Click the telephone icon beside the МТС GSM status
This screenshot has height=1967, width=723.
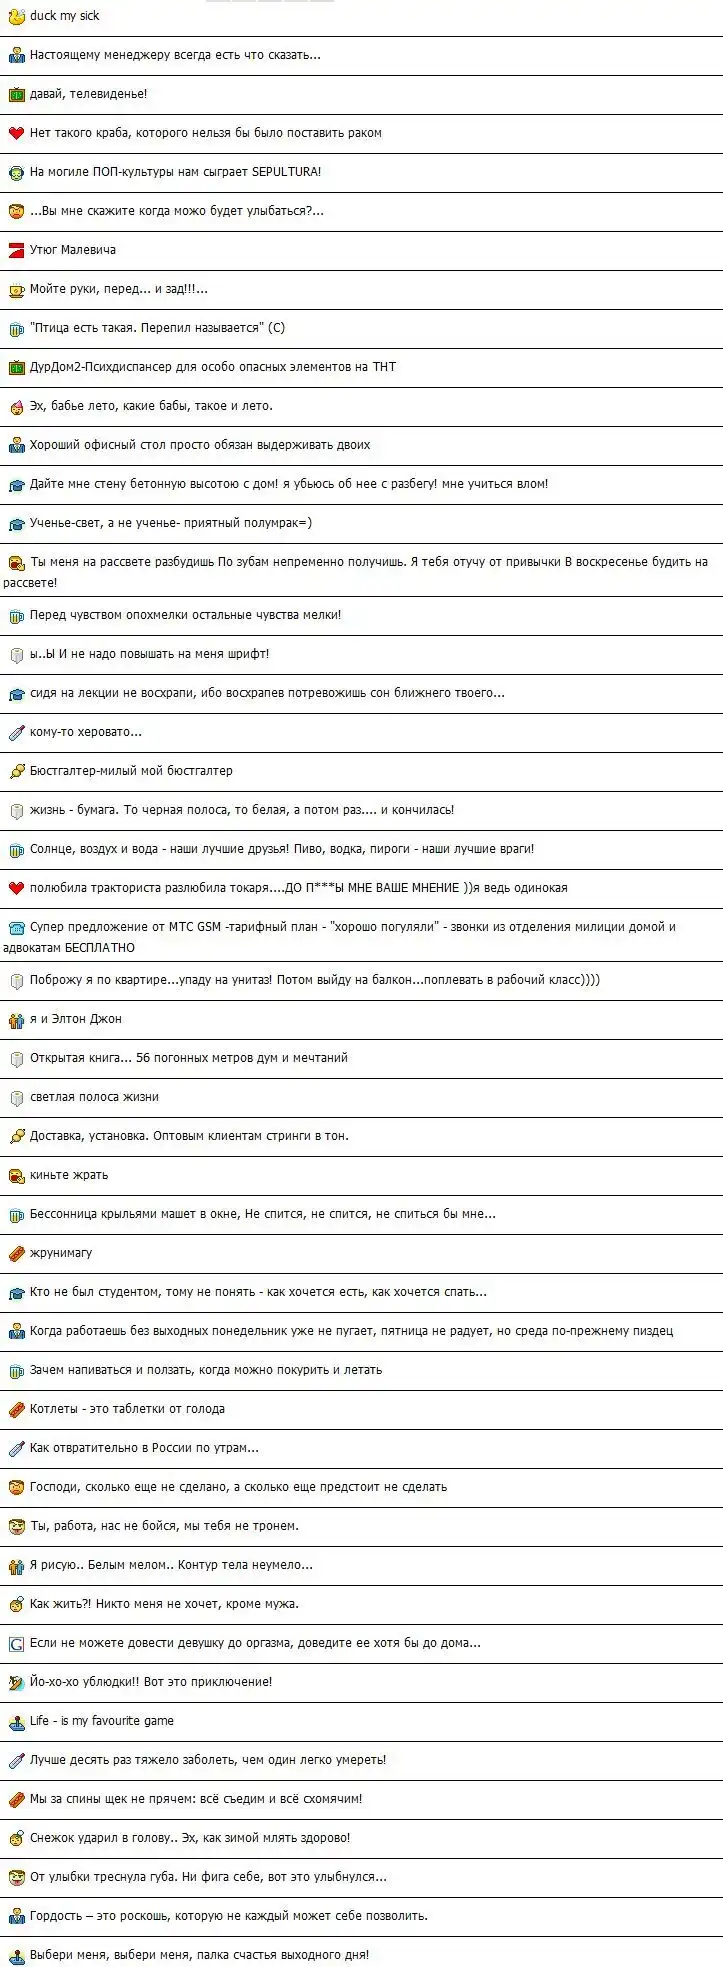(x=16, y=928)
